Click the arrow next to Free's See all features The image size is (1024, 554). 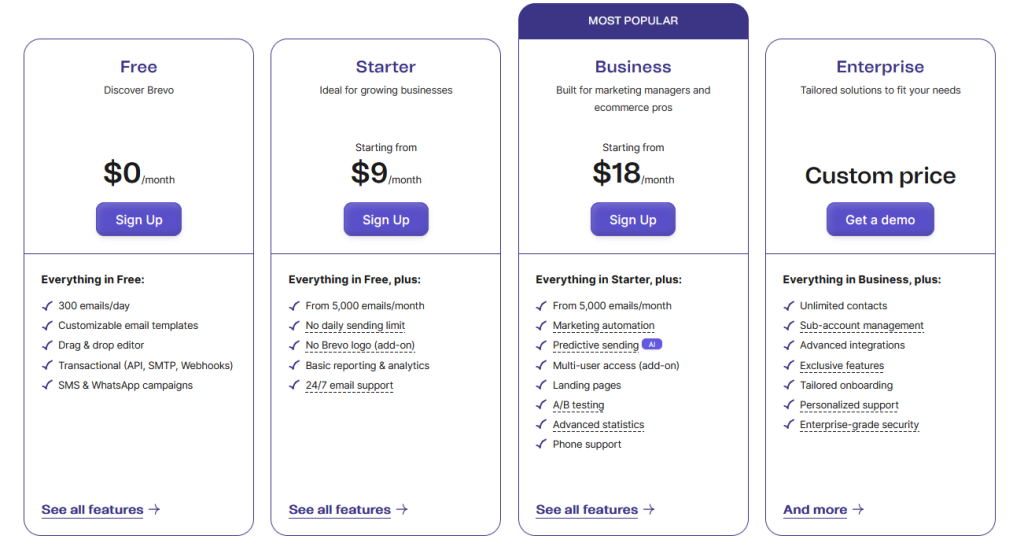click(154, 510)
